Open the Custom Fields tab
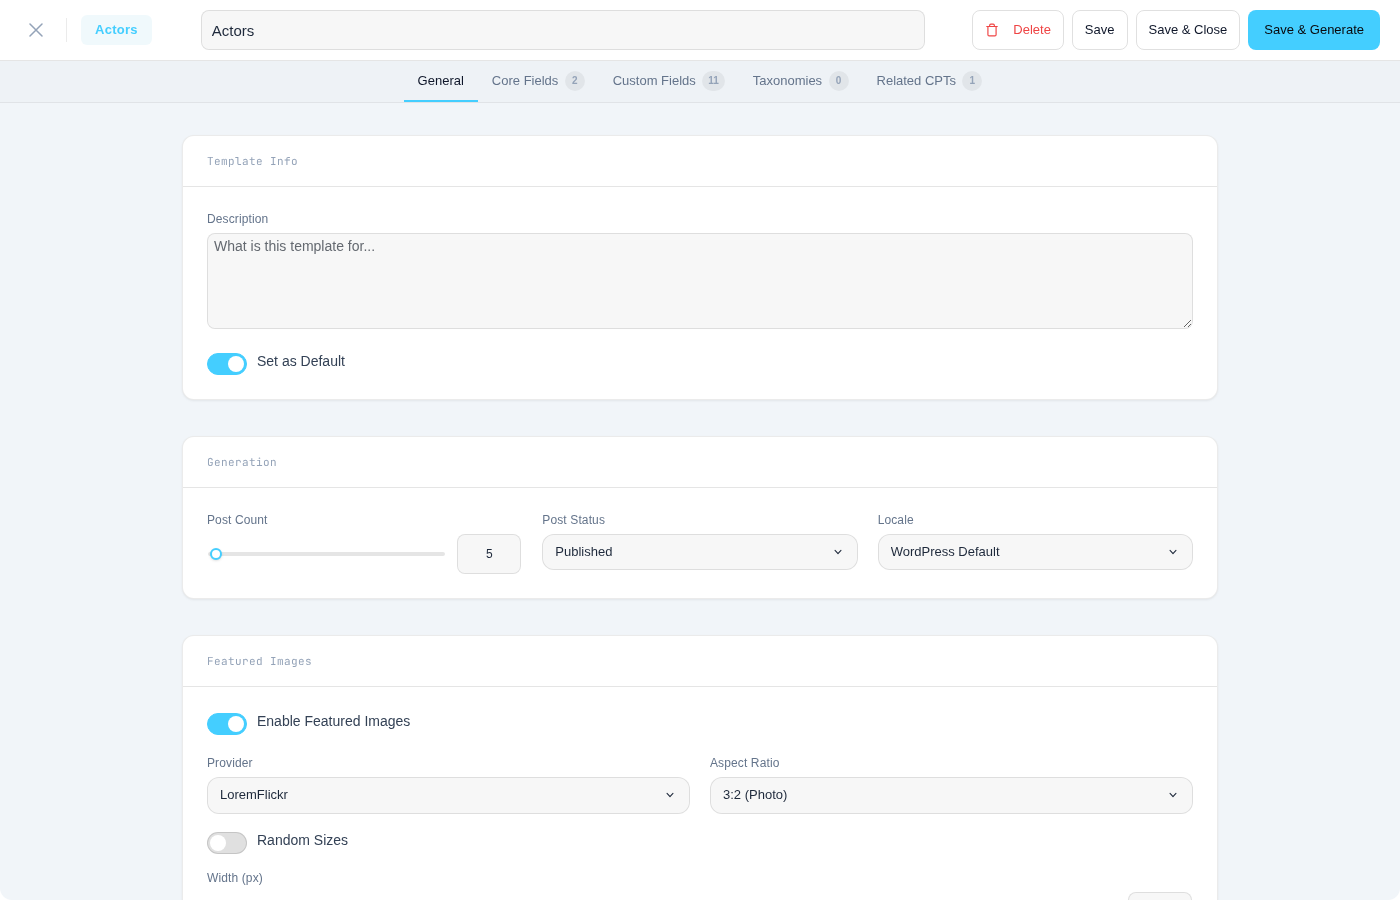Image resolution: width=1400 pixels, height=900 pixels. coord(656,81)
